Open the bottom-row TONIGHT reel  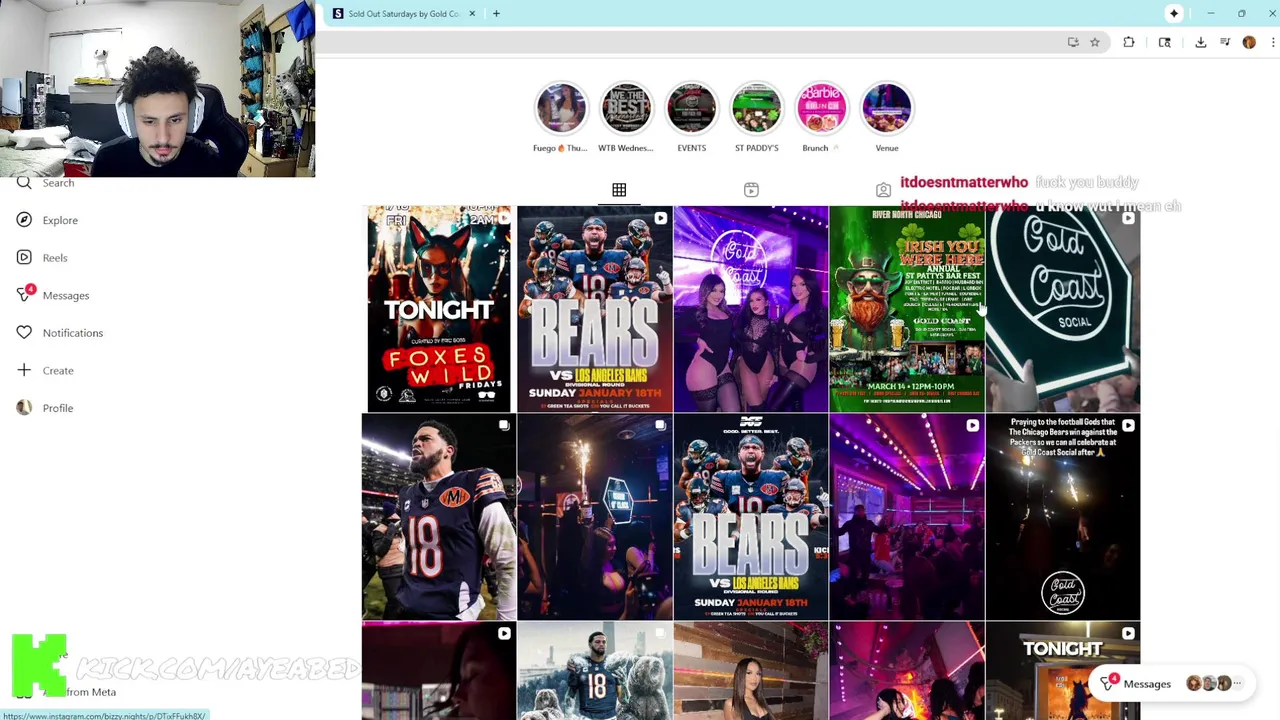(x=1062, y=671)
